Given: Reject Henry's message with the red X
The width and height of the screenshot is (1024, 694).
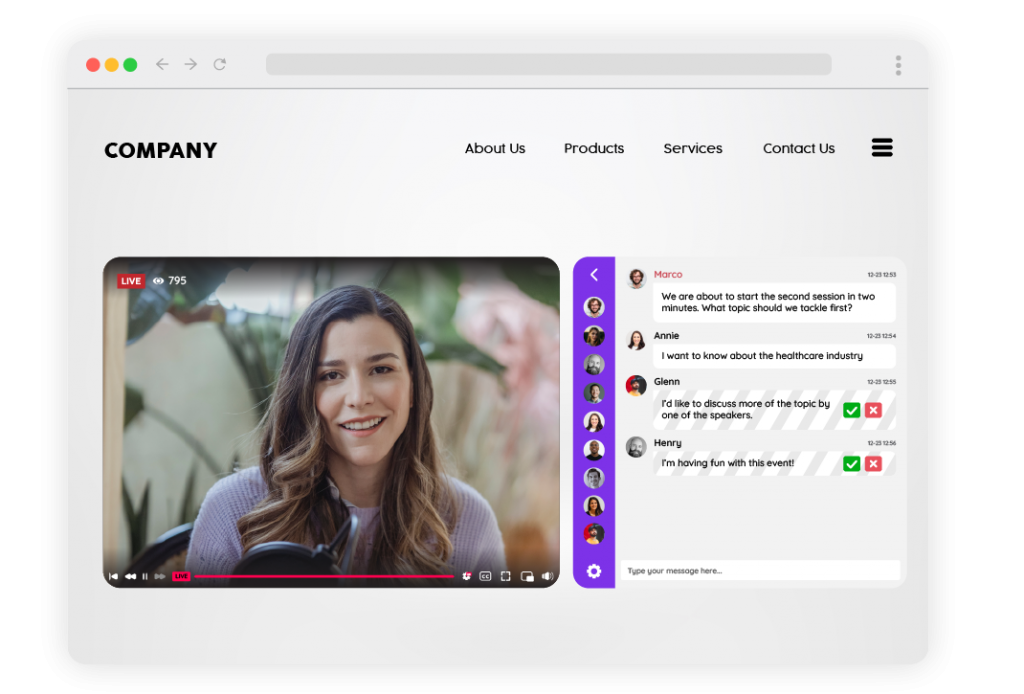Looking at the screenshot, I should click(x=873, y=463).
